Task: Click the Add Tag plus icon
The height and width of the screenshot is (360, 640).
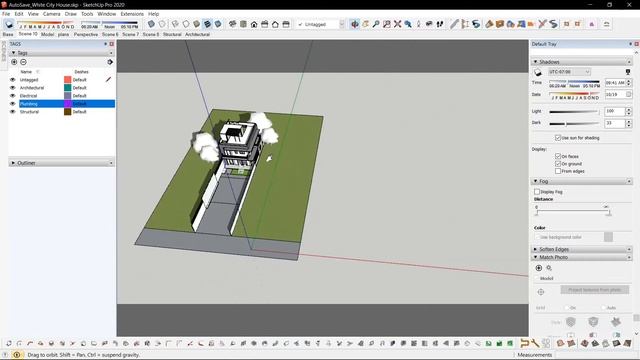Action: point(14,62)
